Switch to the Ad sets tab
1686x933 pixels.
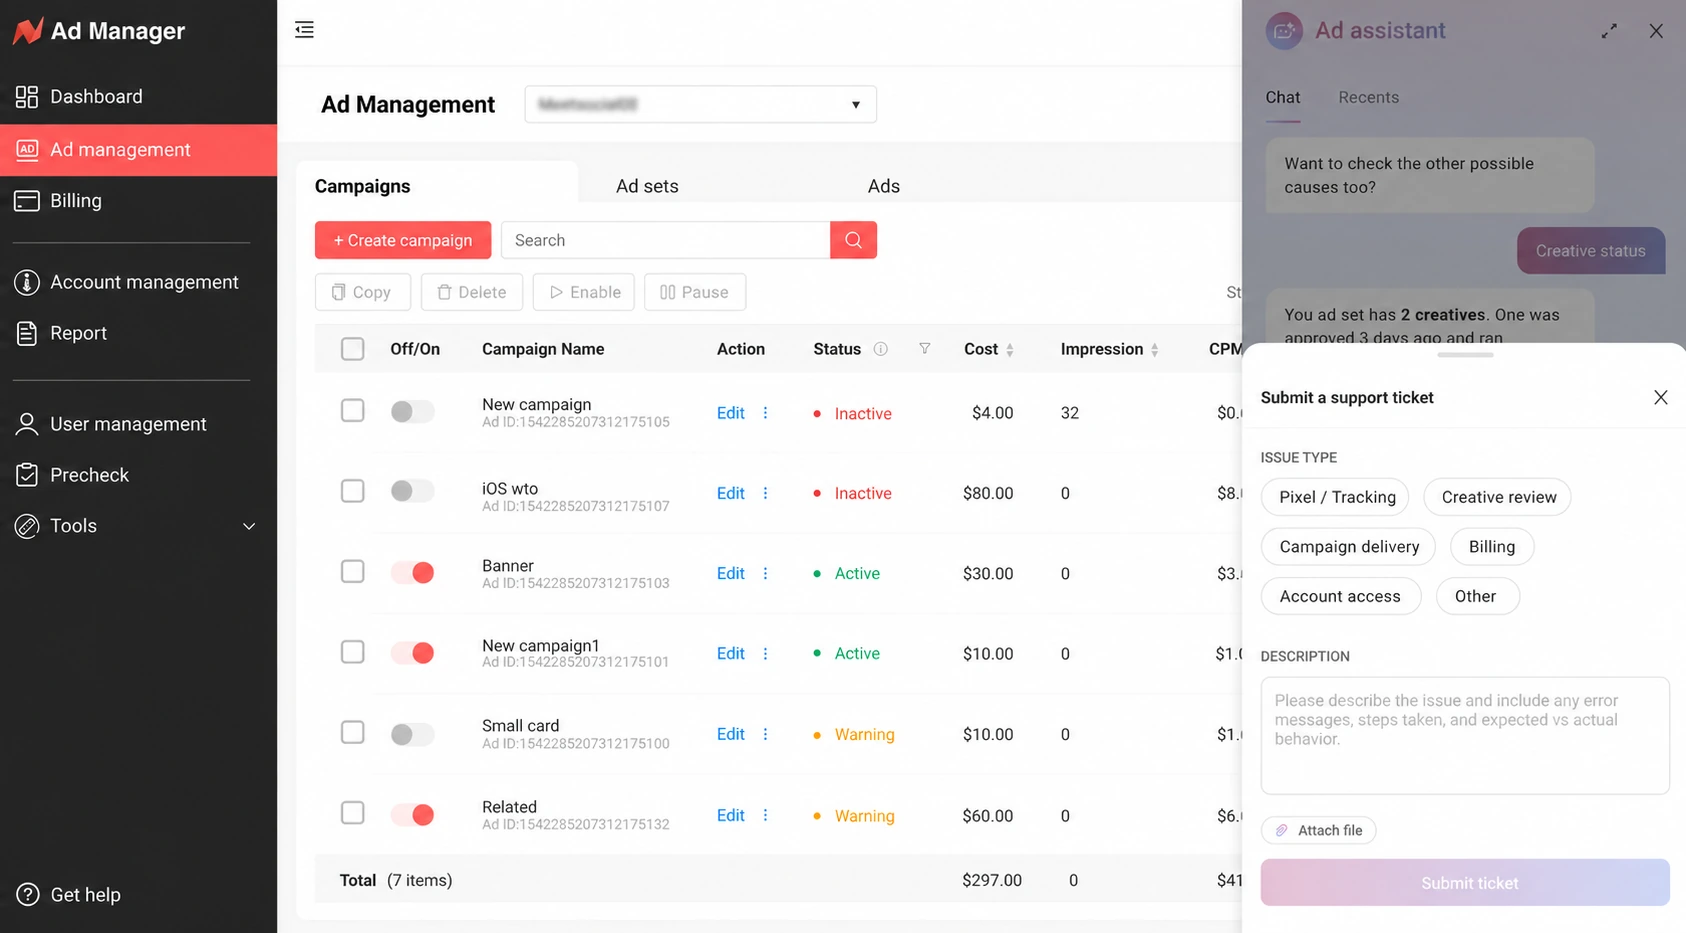point(647,186)
